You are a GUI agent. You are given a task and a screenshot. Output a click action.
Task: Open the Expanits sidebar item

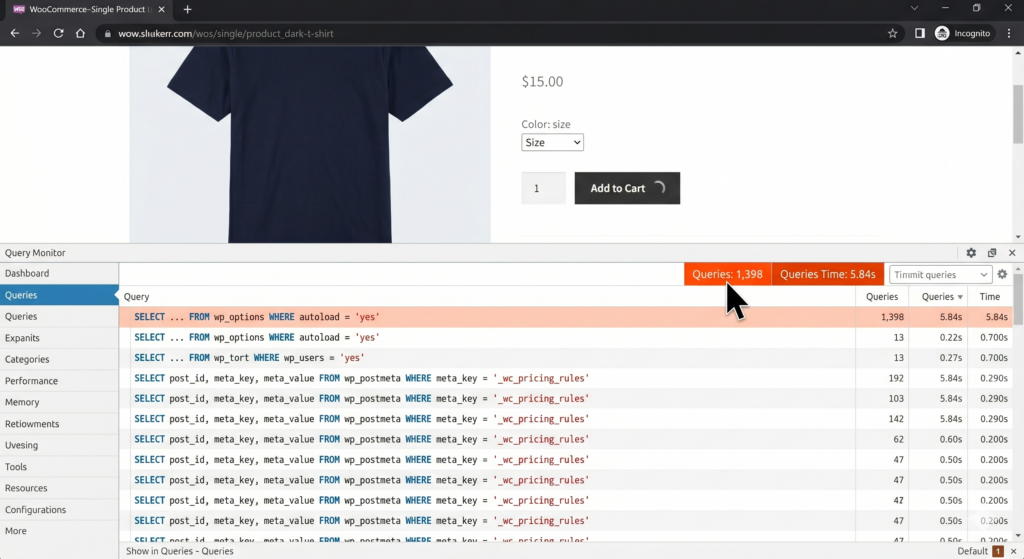tap(59, 338)
